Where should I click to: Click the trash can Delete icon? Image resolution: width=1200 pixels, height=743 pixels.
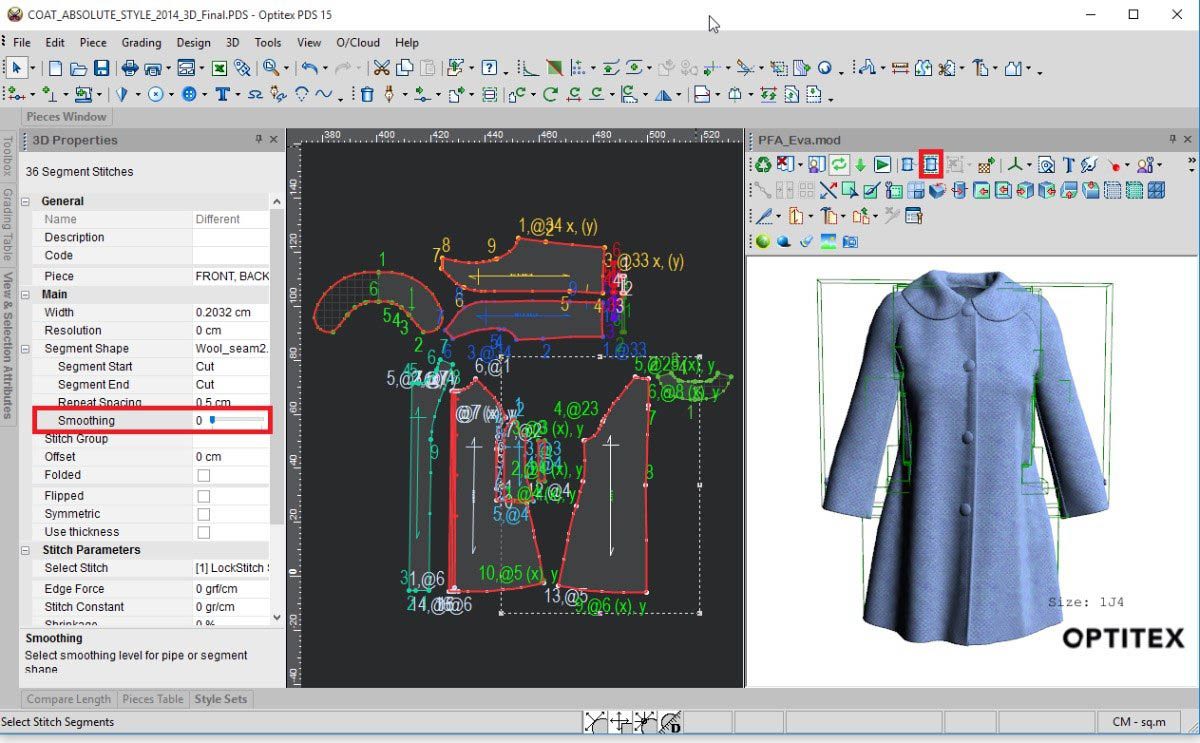367,95
